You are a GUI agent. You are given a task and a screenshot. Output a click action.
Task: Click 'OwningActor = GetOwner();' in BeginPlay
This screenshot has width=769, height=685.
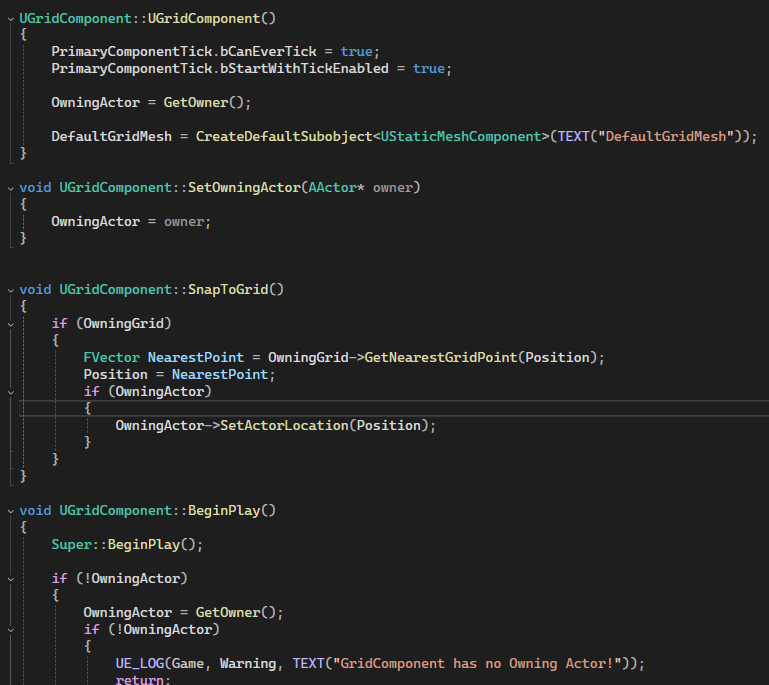point(183,612)
